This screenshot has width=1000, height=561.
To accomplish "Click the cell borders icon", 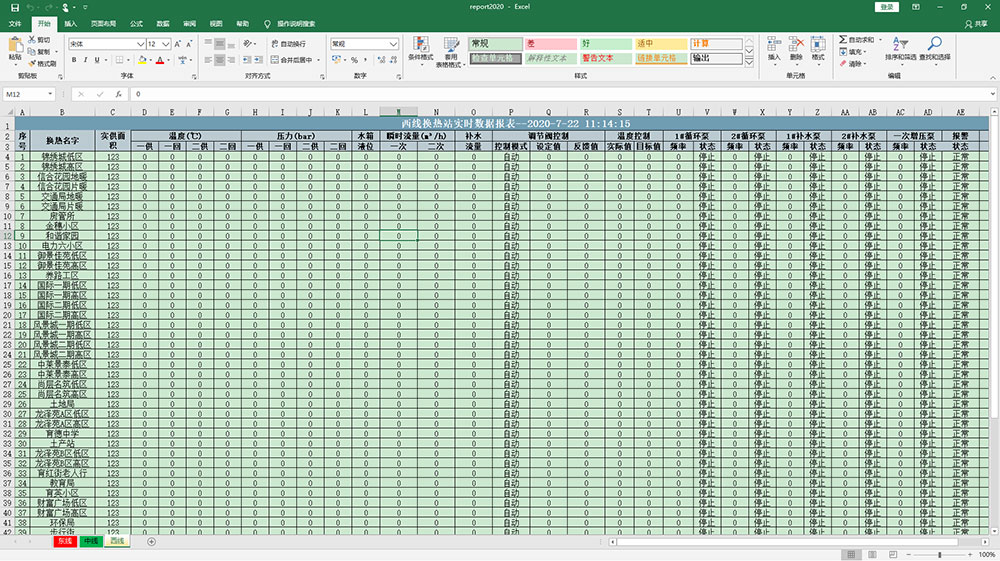I will 119,60.
